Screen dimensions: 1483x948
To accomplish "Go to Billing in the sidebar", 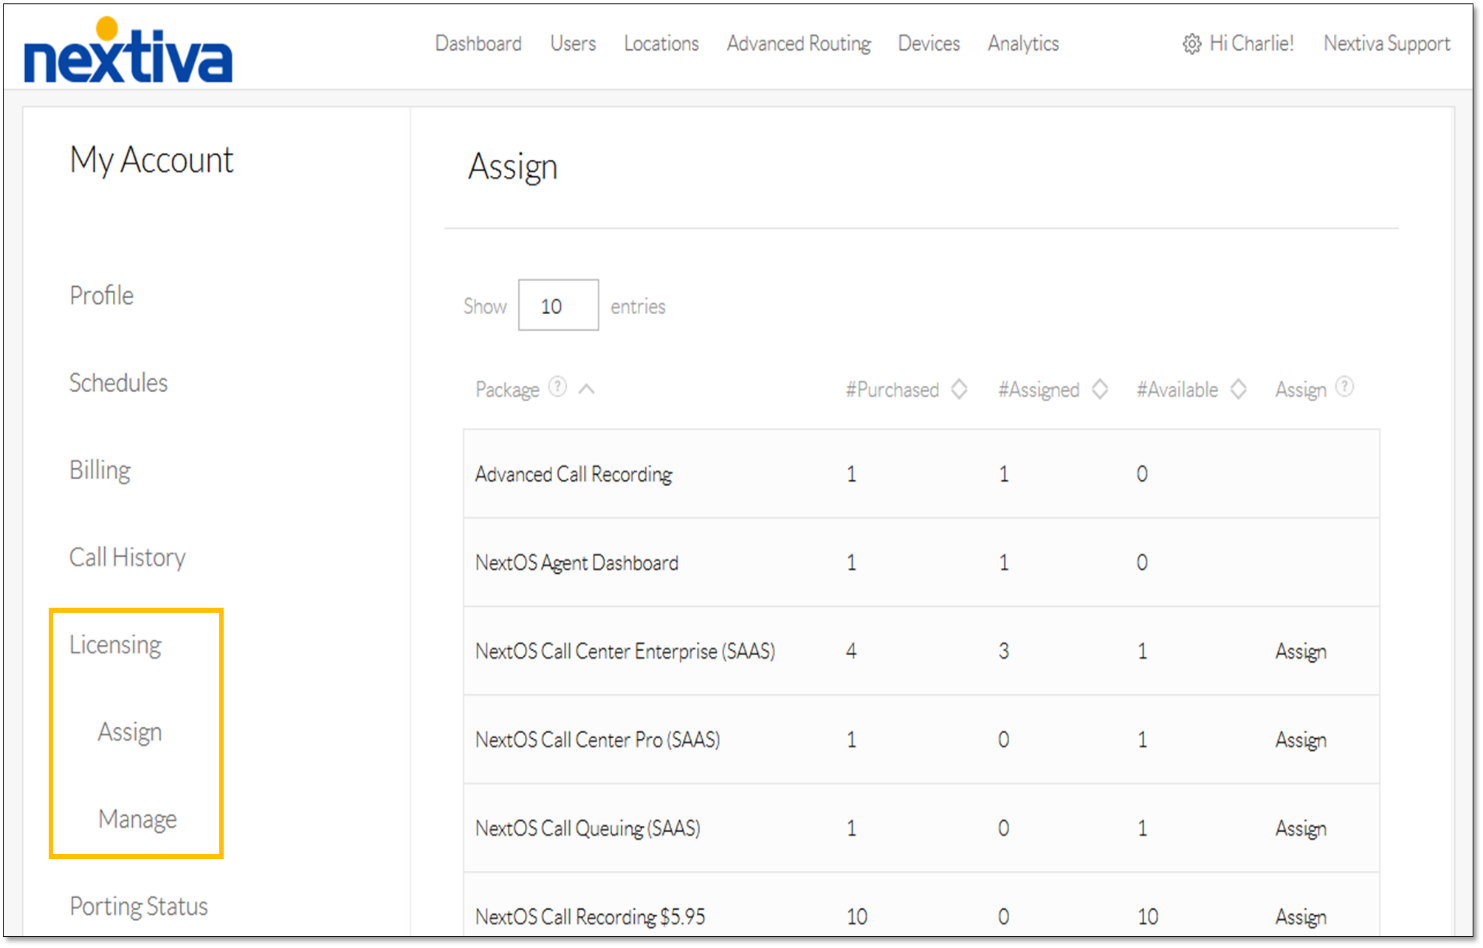I will [x=100, y=470].
